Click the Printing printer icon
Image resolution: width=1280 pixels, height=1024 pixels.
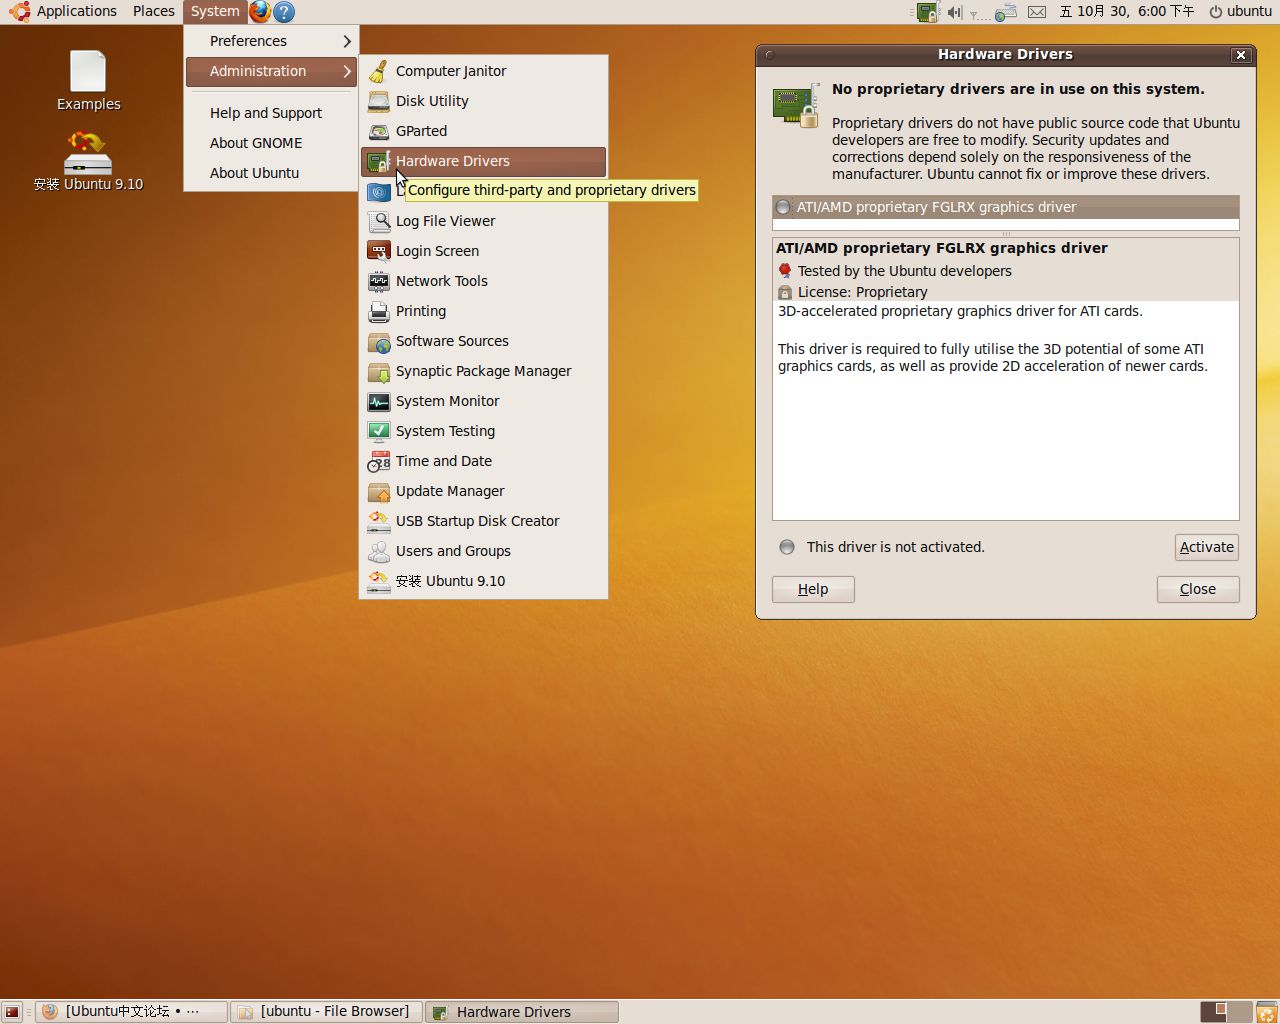[x=379, y=311]
